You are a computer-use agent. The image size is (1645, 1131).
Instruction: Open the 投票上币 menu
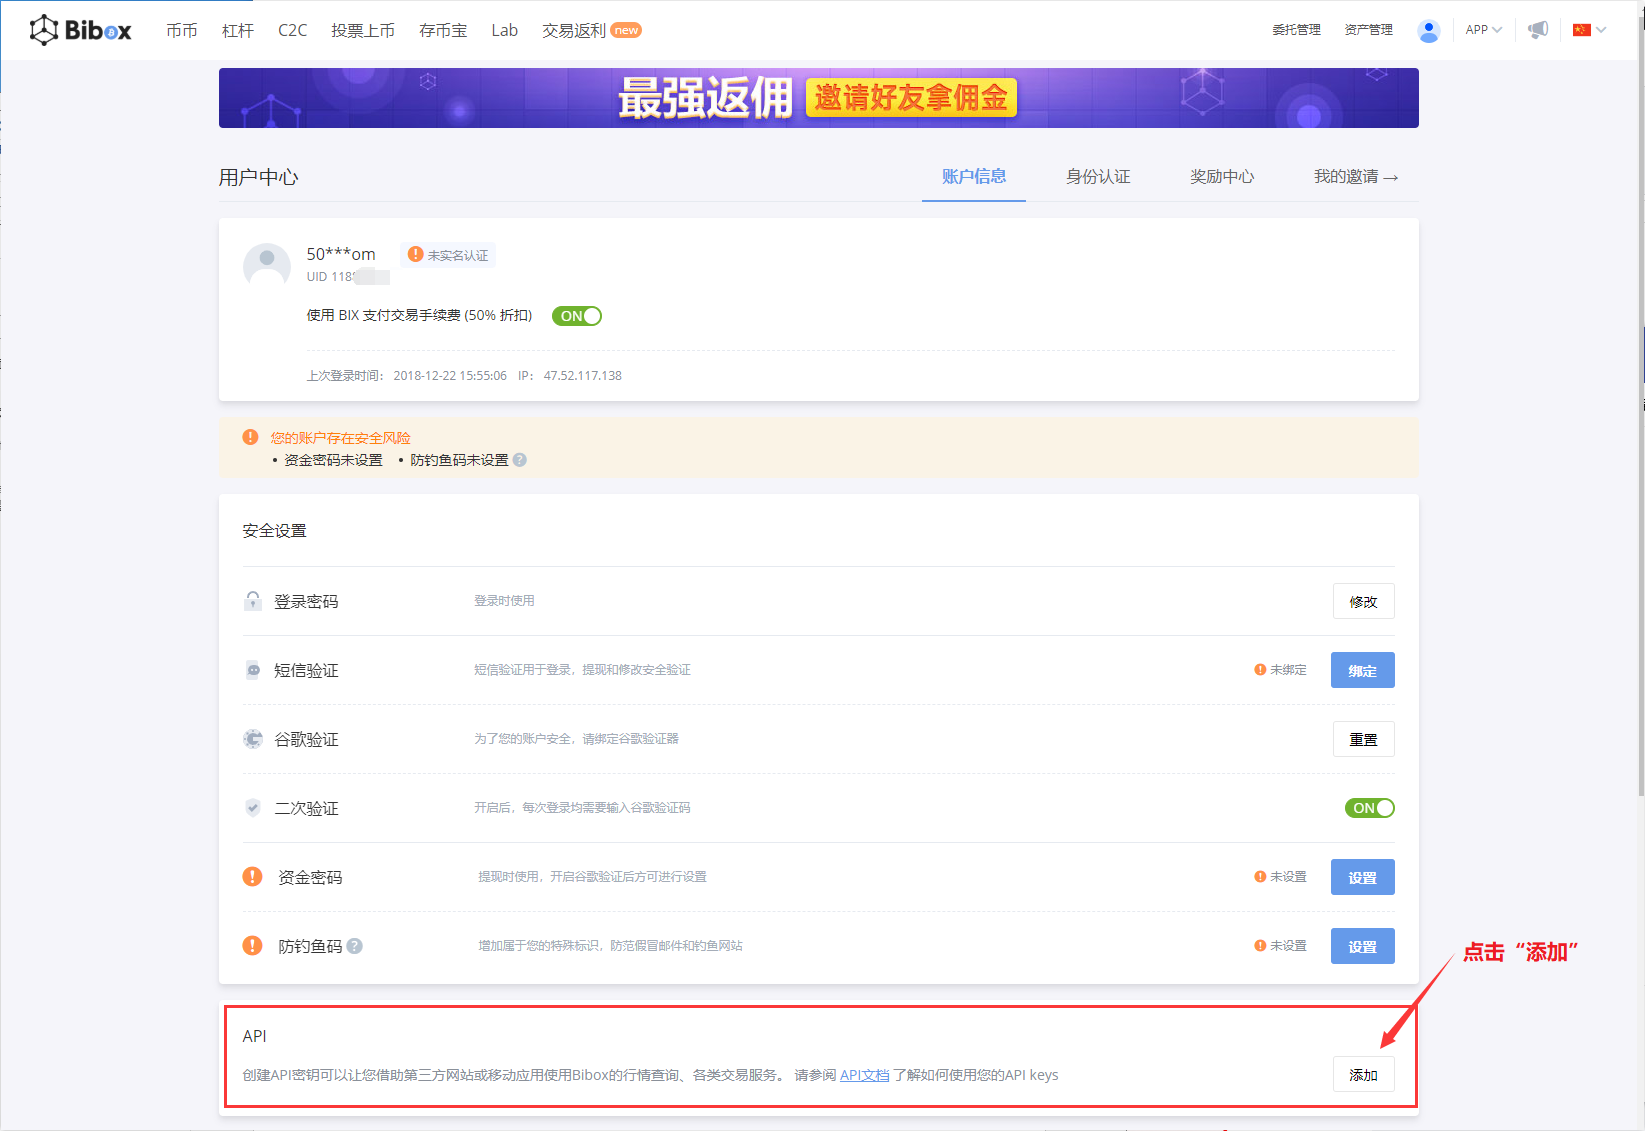point(363,31)
